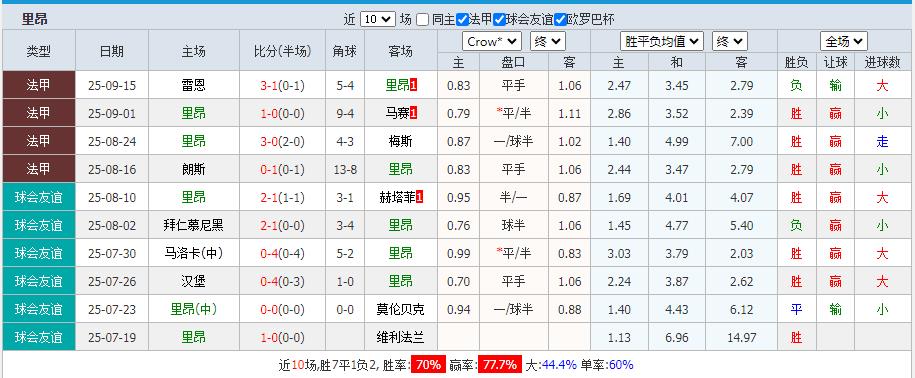915x378 pixels.
Task: Select home team 马洛卡(中)
Action: [x=193, y=254]
